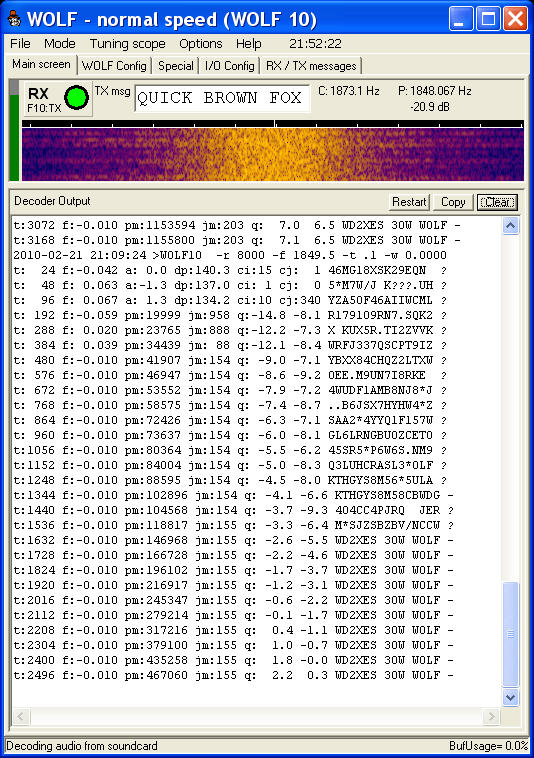The image size is (534, 758).
Task: Open the Help menu
Action: pos(248,44)
